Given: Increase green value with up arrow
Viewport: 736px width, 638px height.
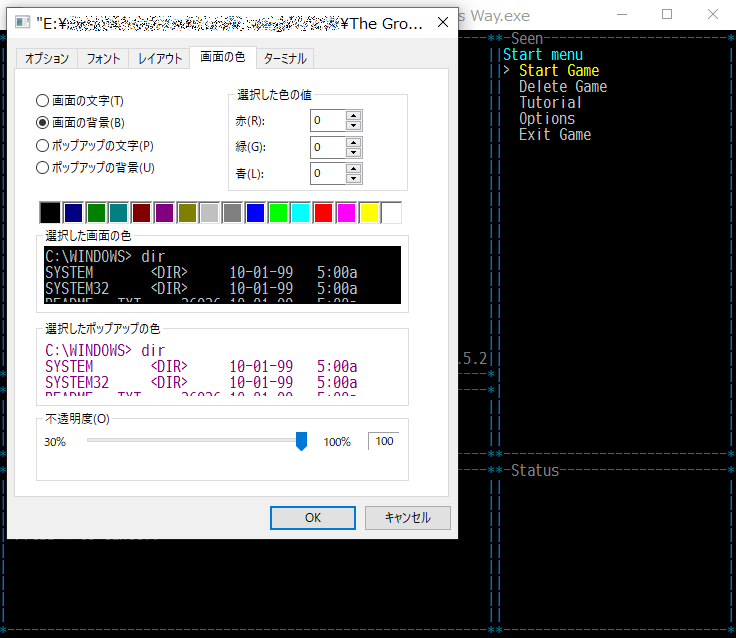Looking at the screenshot, I should pos(353,142).
